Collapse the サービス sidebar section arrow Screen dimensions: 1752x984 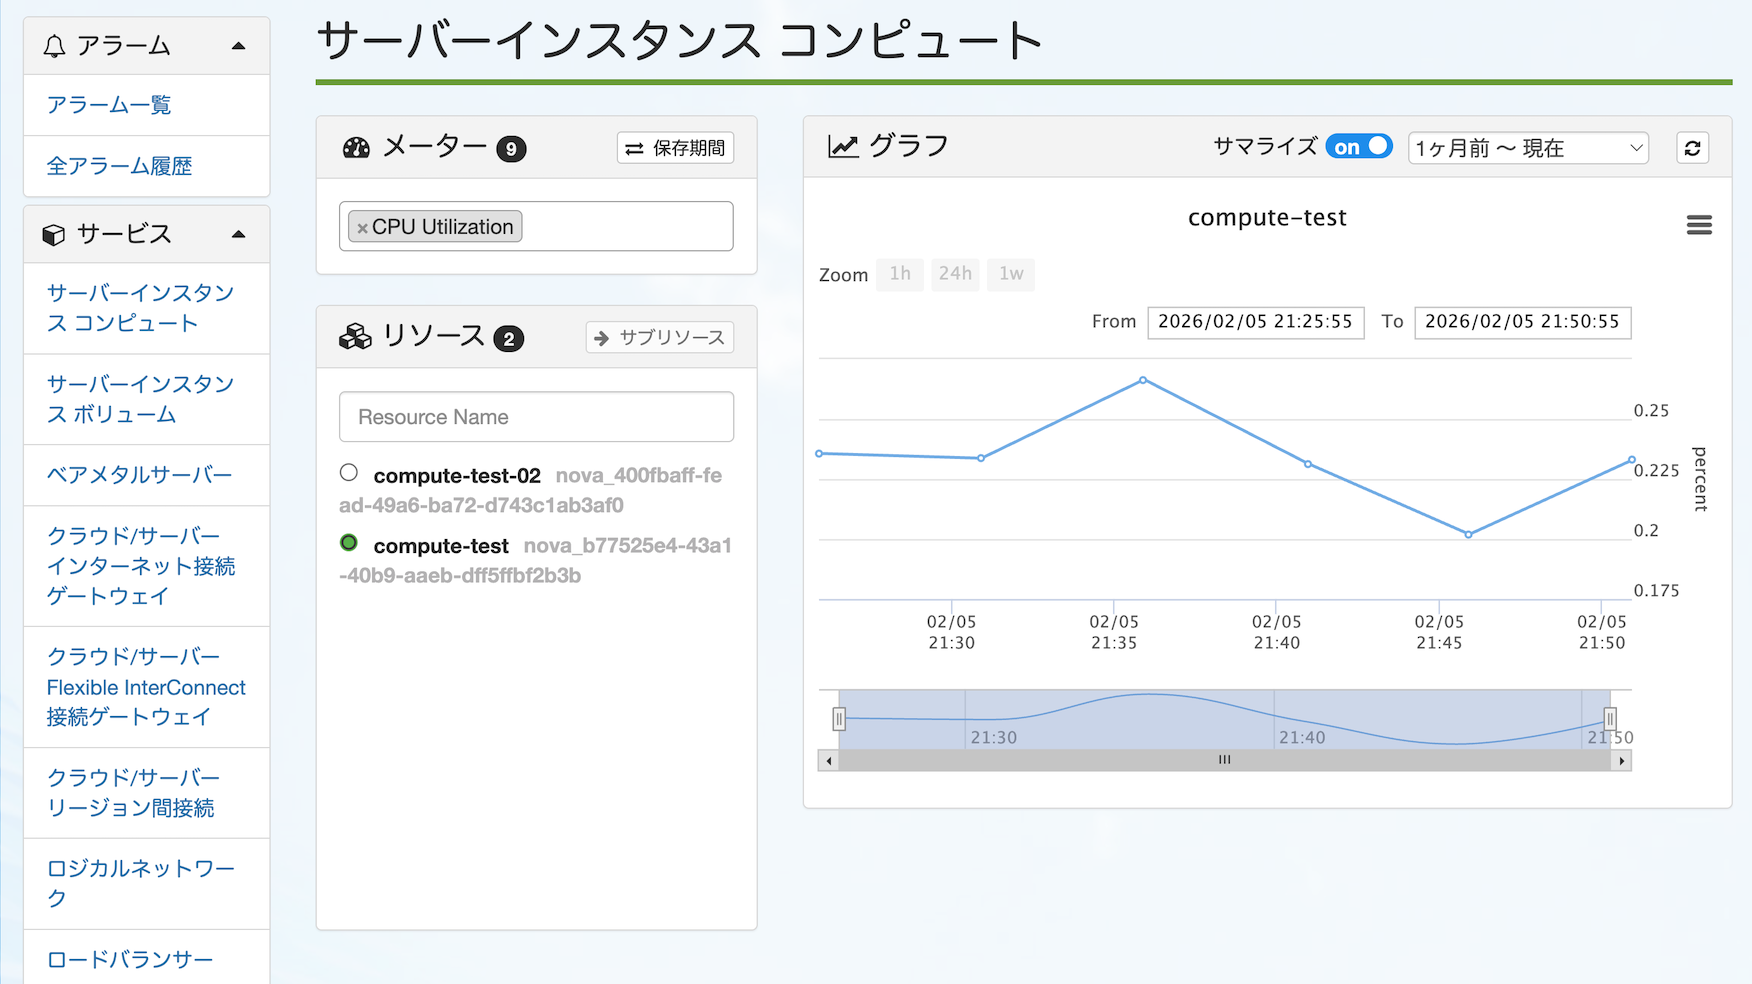pyautogui.click(x=238, y=234)
